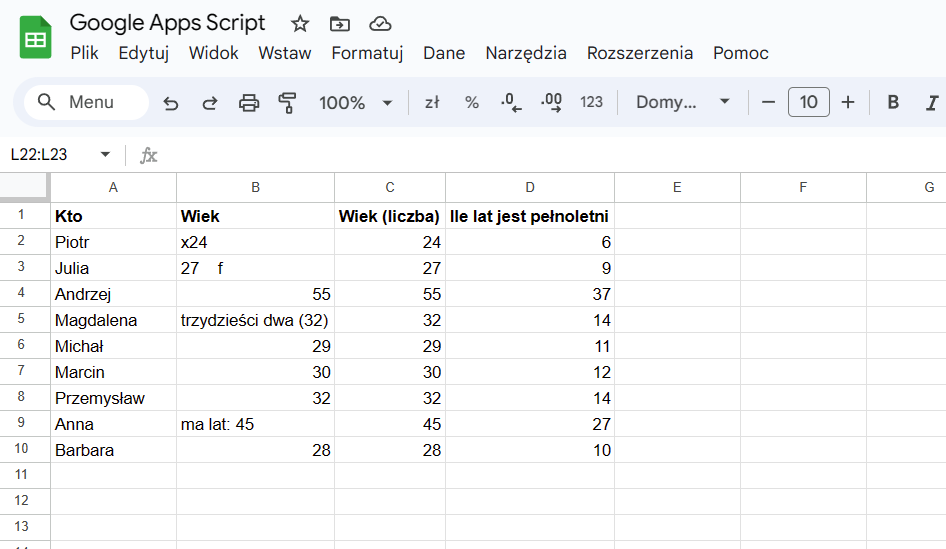Open more number formats 123

[591, 103]
